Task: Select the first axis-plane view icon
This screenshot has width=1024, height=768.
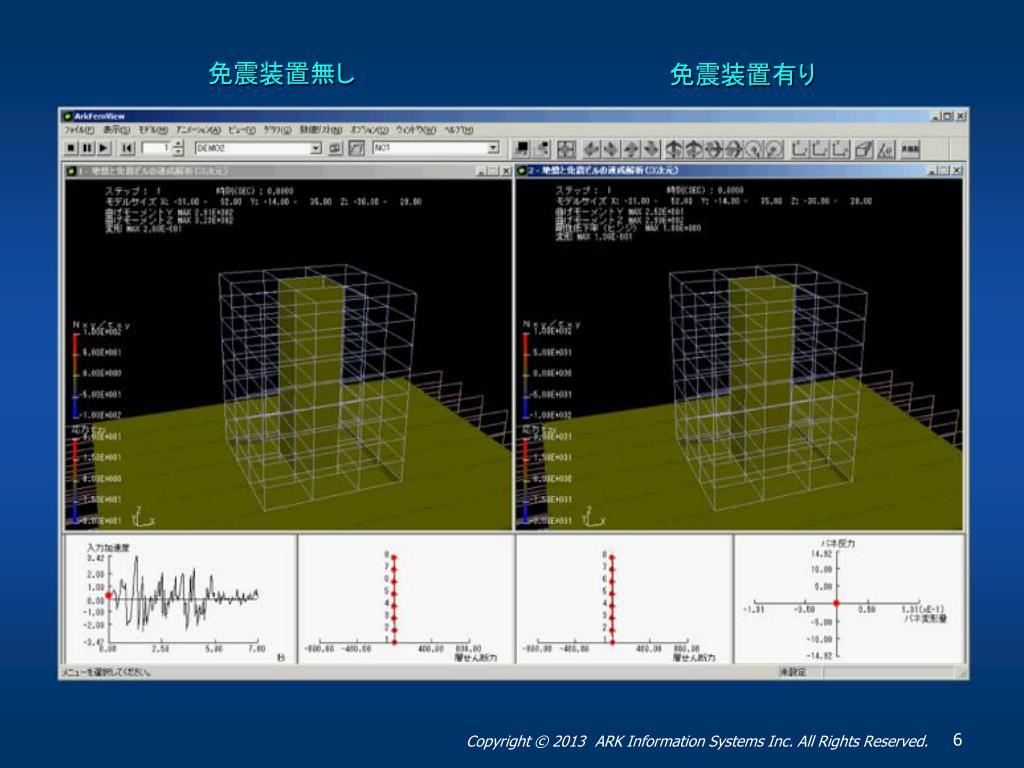Action: pyautogui.click(x=799, y=150)
